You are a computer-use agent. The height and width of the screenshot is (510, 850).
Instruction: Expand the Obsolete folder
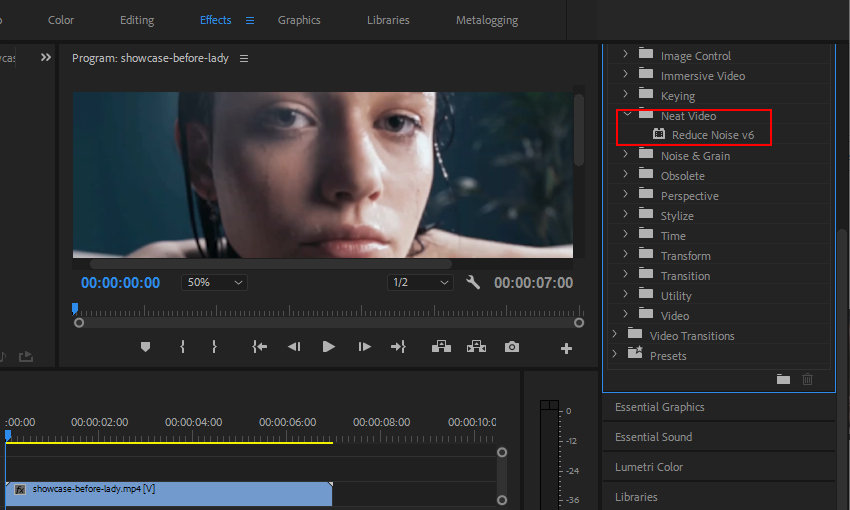(626, 174)
